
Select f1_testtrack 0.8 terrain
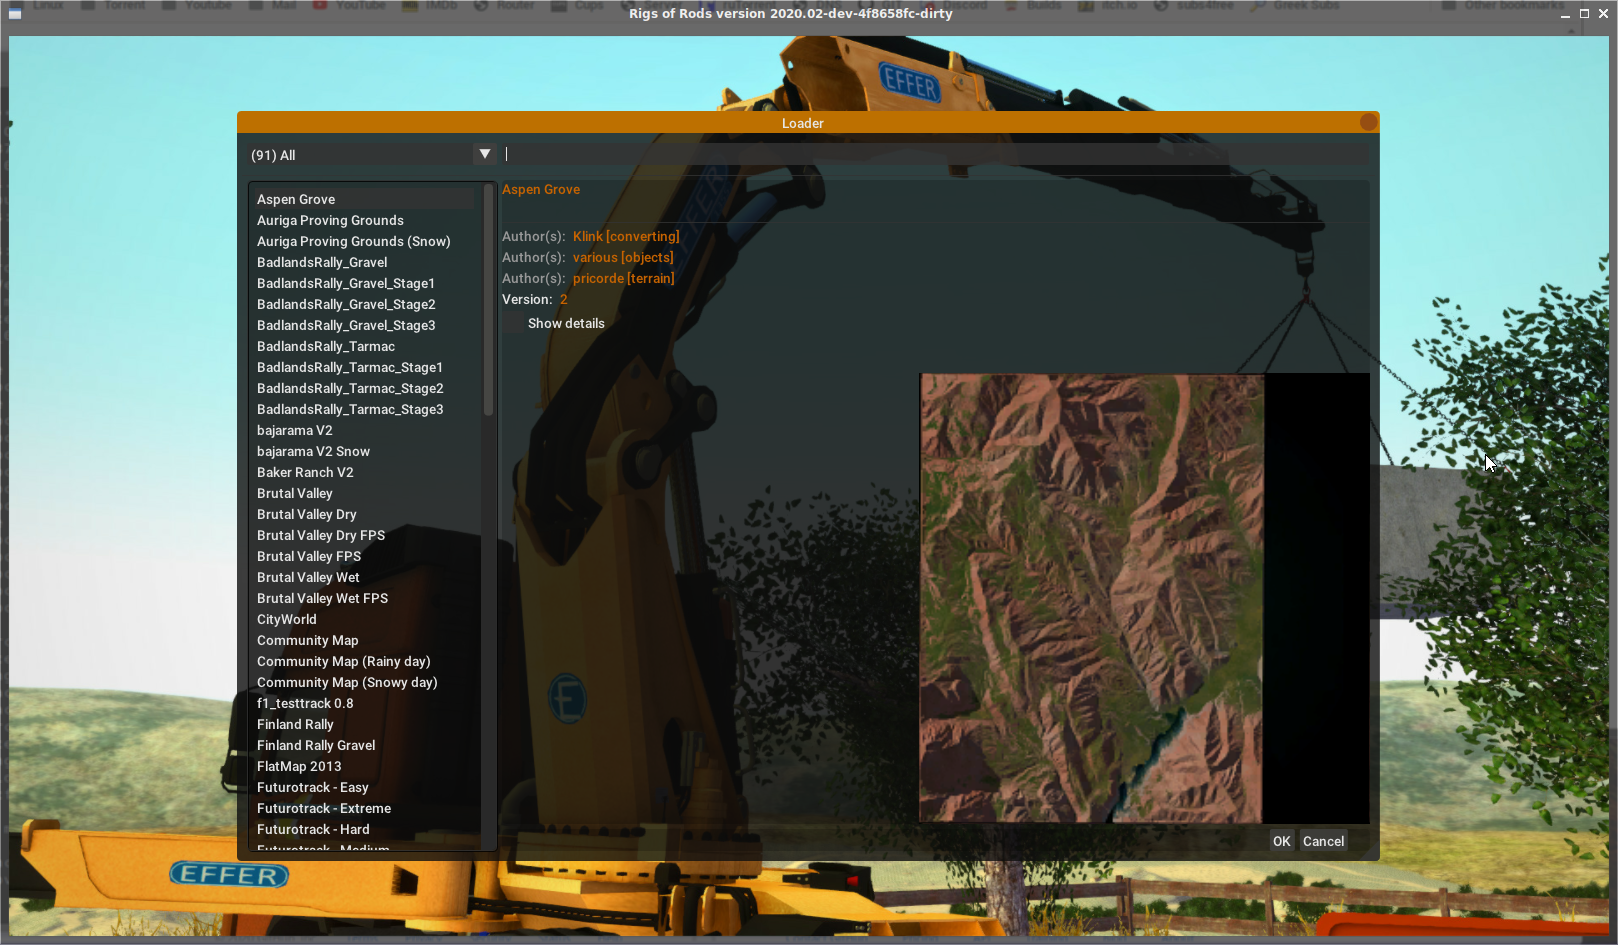click(365, 703)
